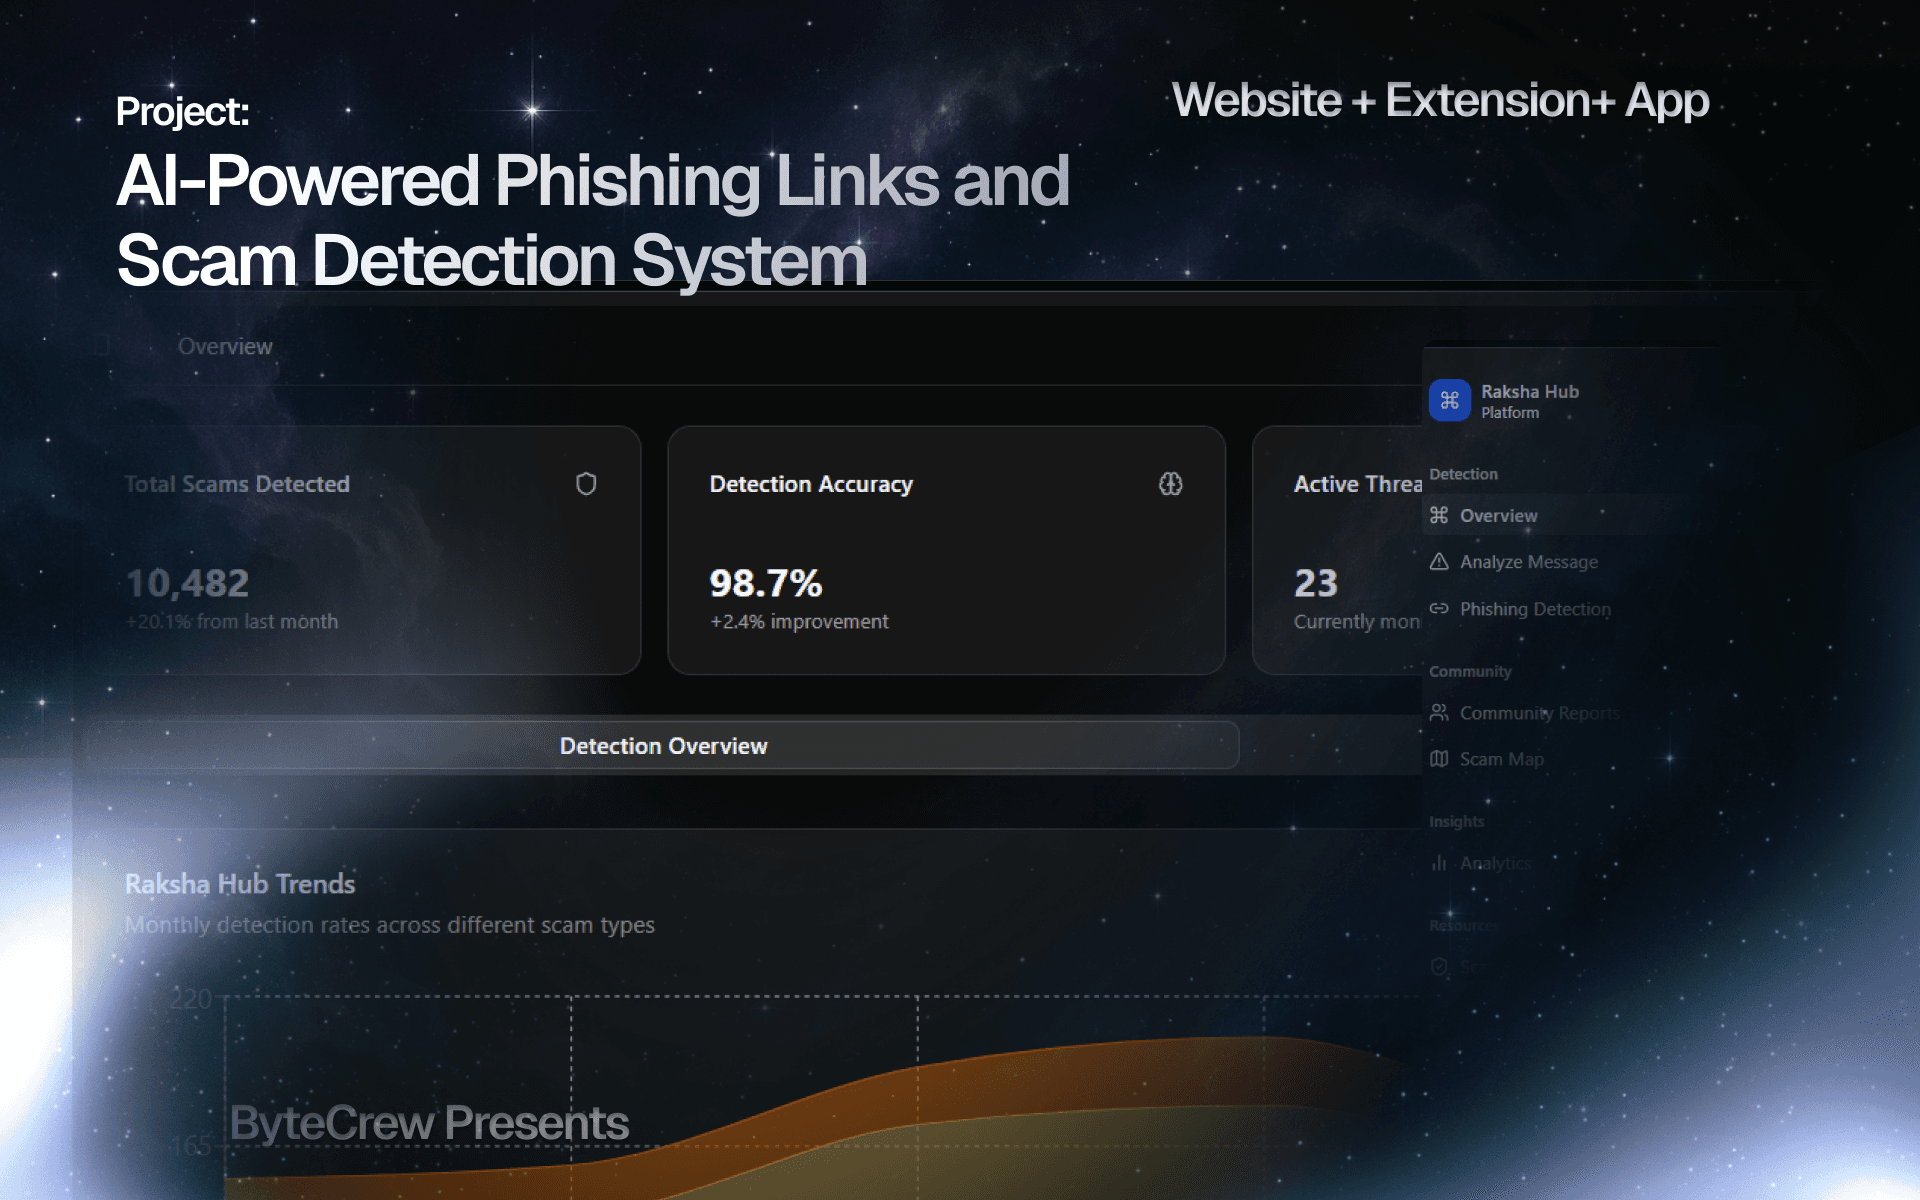Viewport: 1920px width, 1200px height.
Task: Click the blue Raksha Hub logo icon
Action: click(x=1449, y=400)
